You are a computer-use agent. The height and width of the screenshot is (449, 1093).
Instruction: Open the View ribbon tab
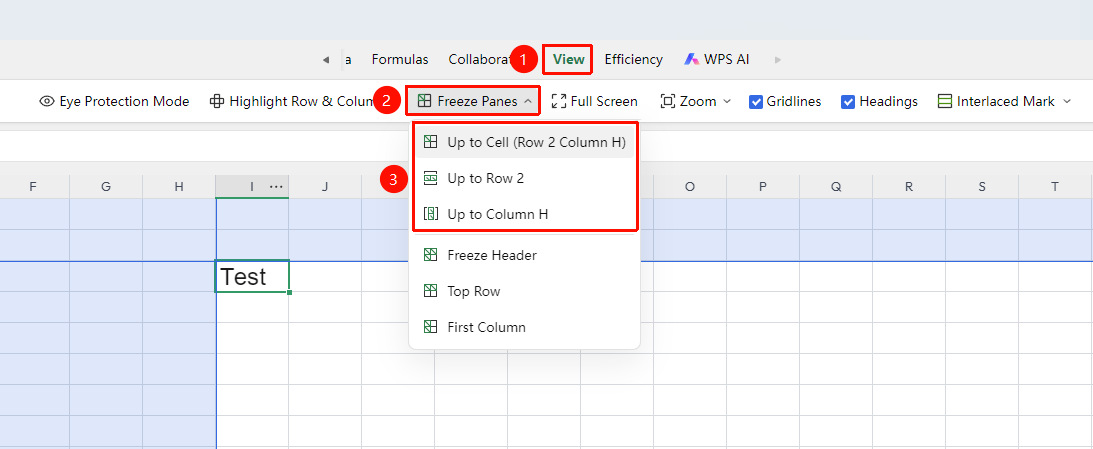[x=568, y=59]
